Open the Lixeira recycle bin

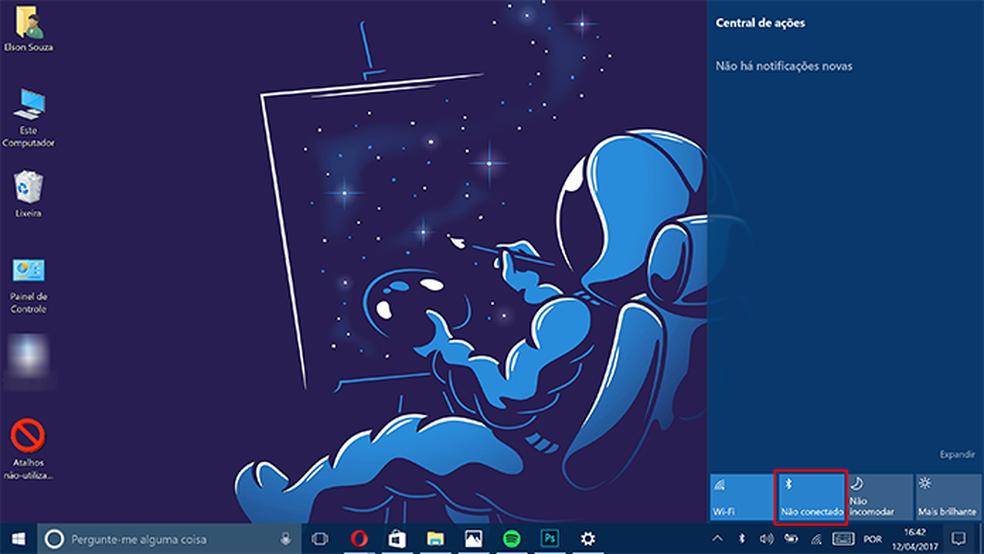point(28,194)
